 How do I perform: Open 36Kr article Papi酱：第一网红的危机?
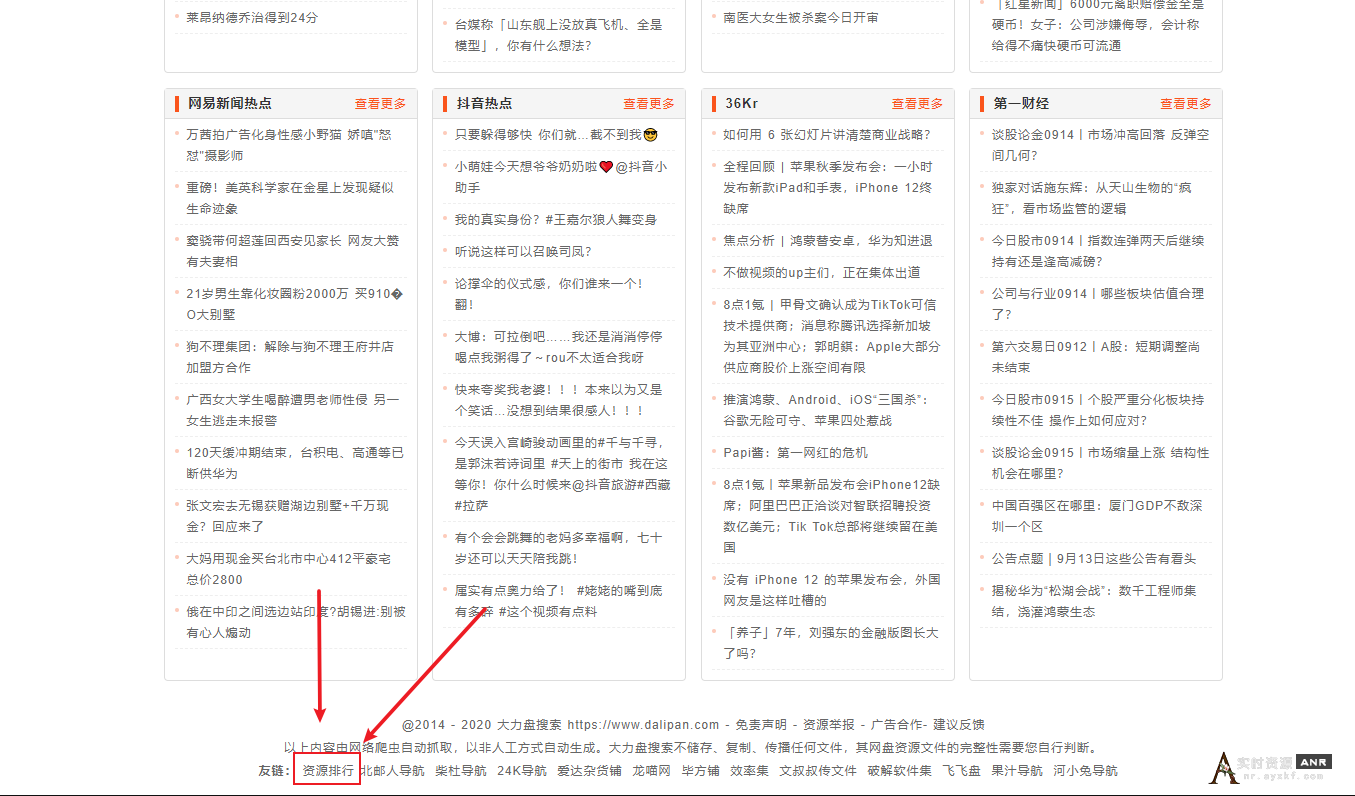pos(796,453)
